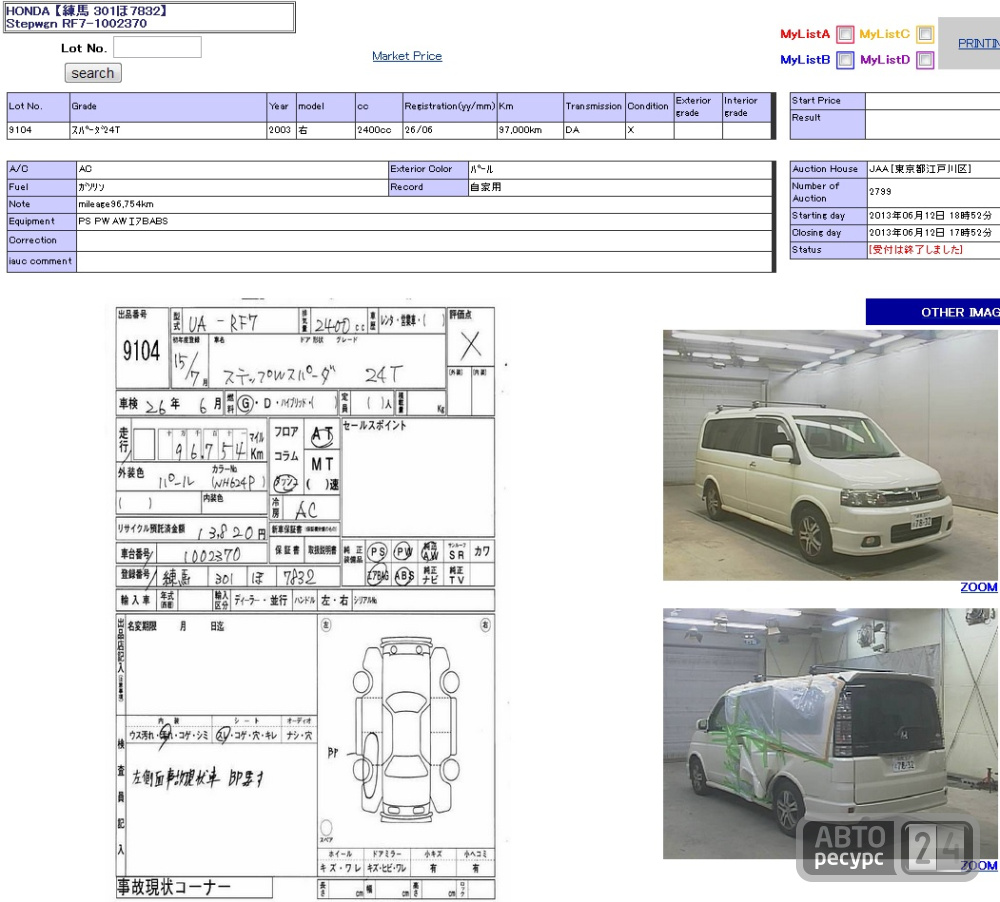Select the Closing day date value
The height and width of the screenshot is (902, 1000).
pyautogui.click(x=930, y=233)
